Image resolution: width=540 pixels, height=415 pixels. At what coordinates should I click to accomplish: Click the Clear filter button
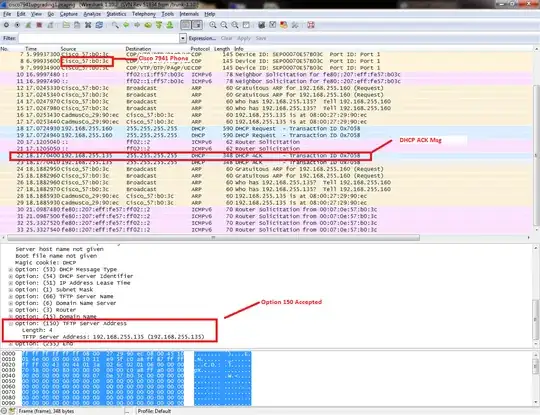pos(226,38)
